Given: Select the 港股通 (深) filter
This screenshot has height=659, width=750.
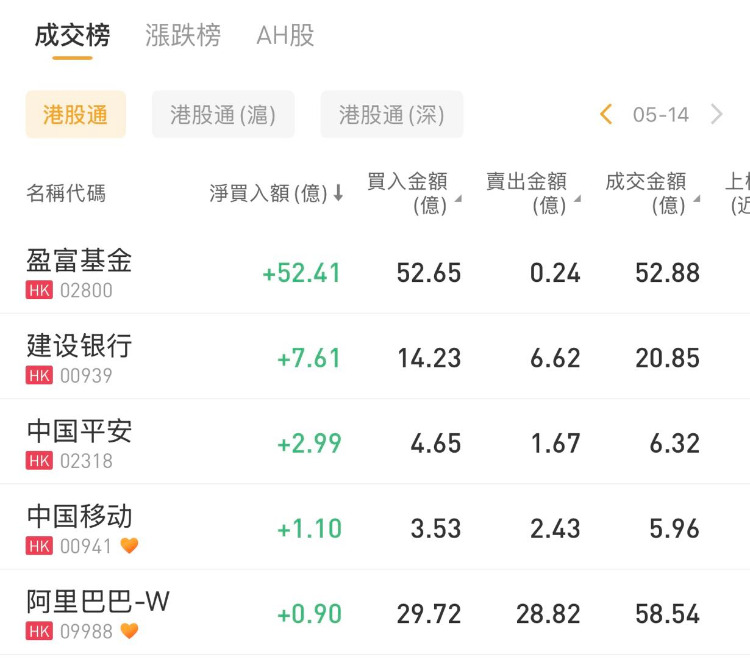Looking at the screenshot, I should (392, 115).
